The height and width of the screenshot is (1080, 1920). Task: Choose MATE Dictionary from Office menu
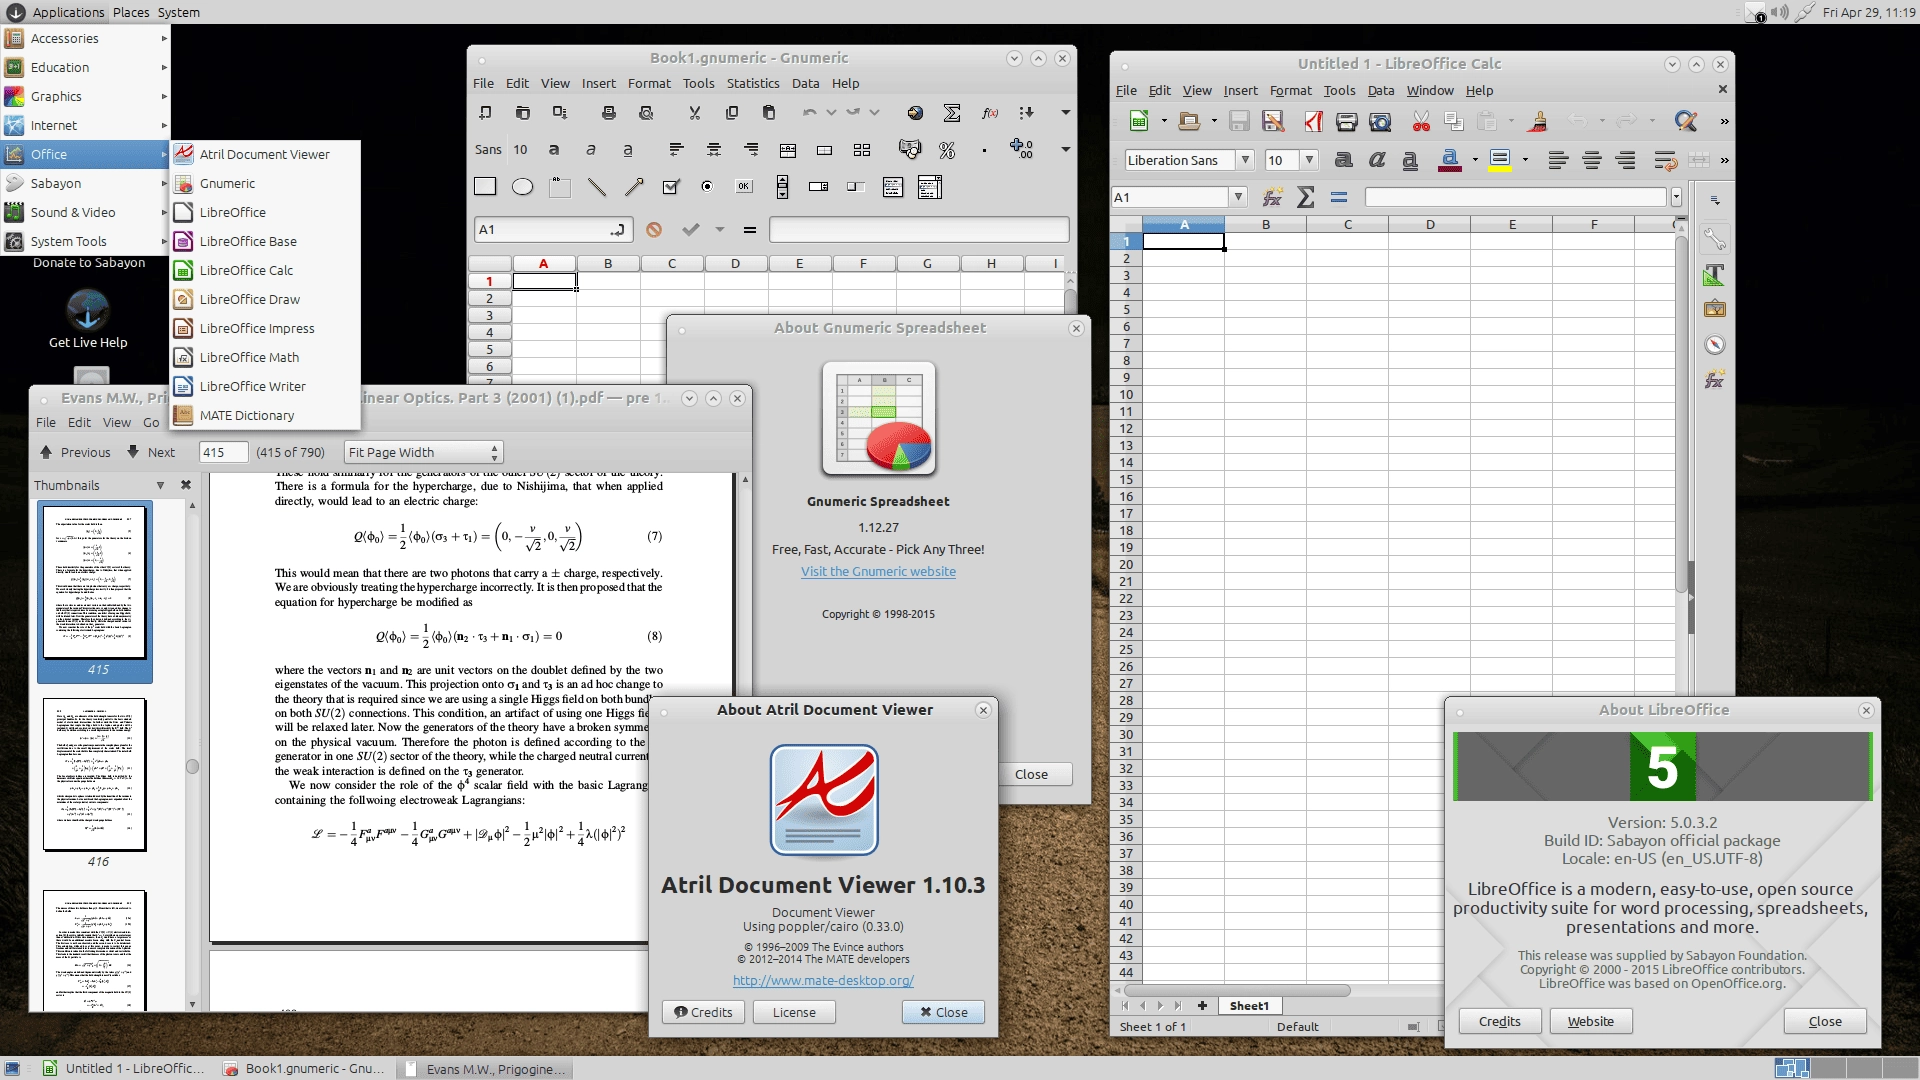click(x=246, y=416)
